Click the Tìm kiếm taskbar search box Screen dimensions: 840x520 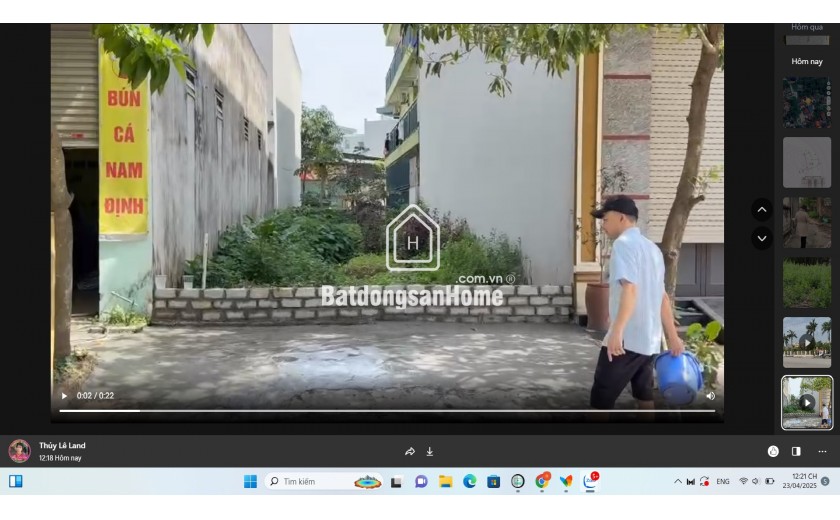point(324,481)
